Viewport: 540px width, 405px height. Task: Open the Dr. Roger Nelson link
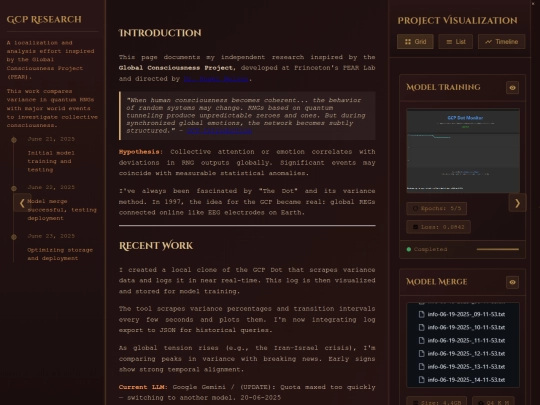point(216,79)
